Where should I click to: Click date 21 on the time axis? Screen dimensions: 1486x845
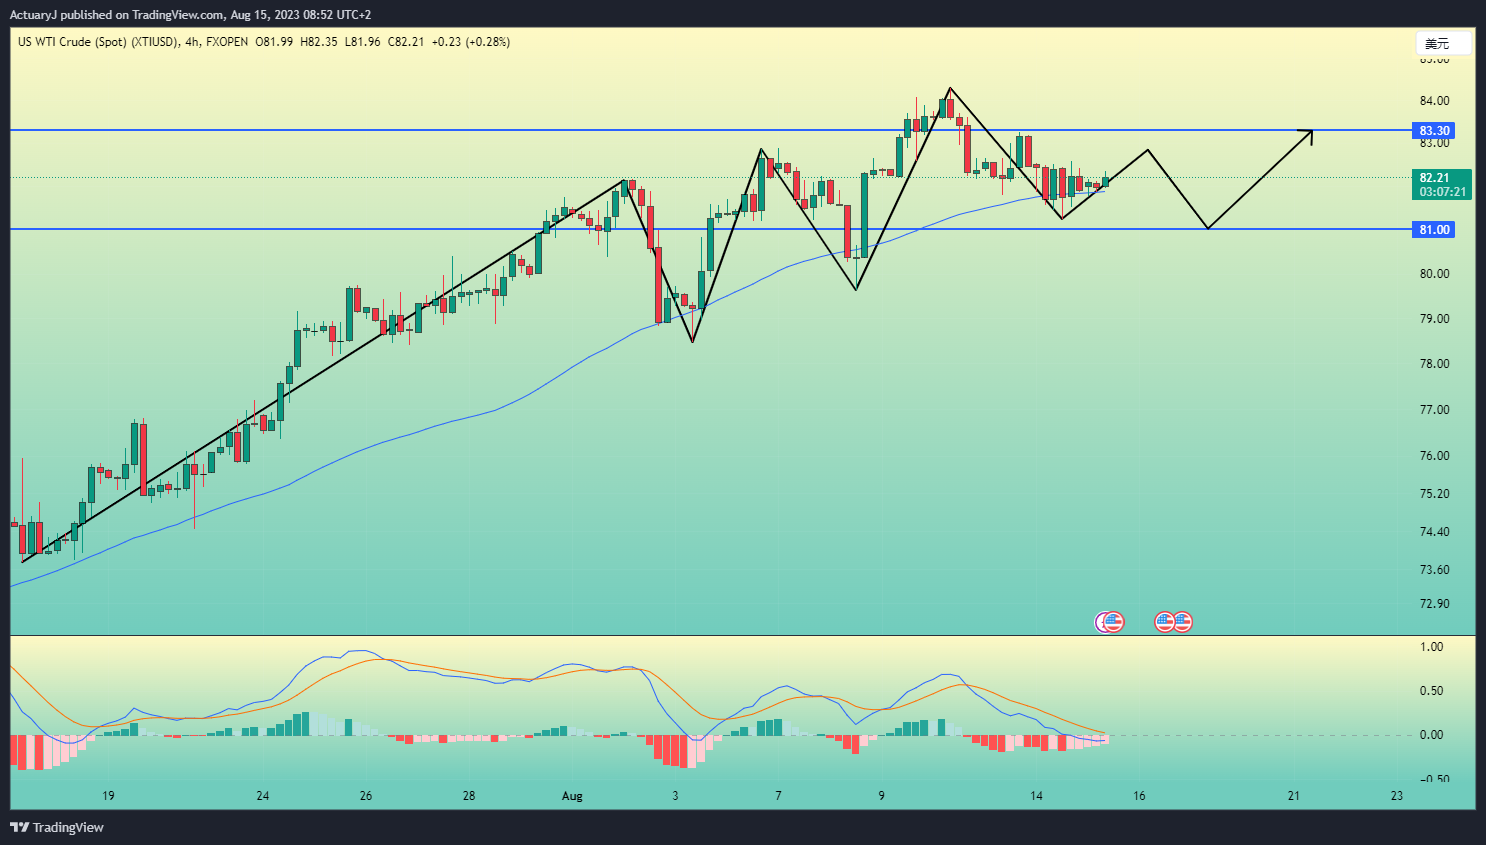coord(1294,796)
